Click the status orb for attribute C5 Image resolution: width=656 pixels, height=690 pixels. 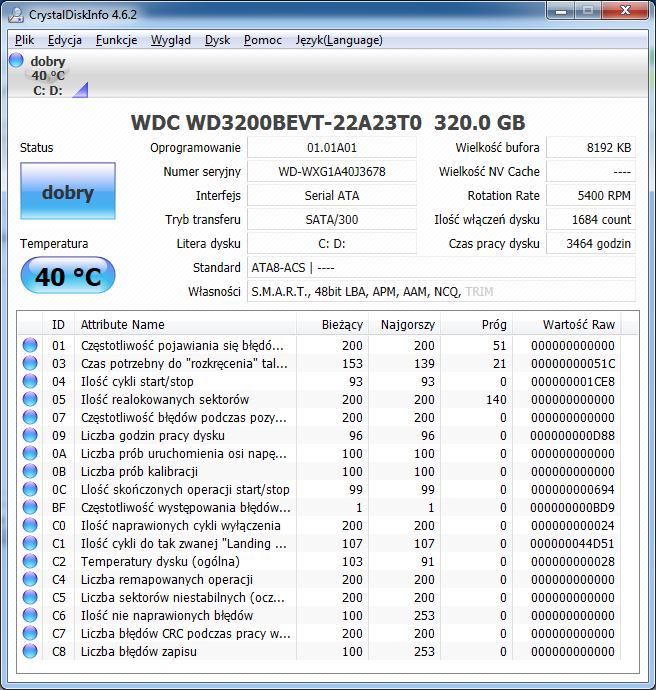pos(30,598)
